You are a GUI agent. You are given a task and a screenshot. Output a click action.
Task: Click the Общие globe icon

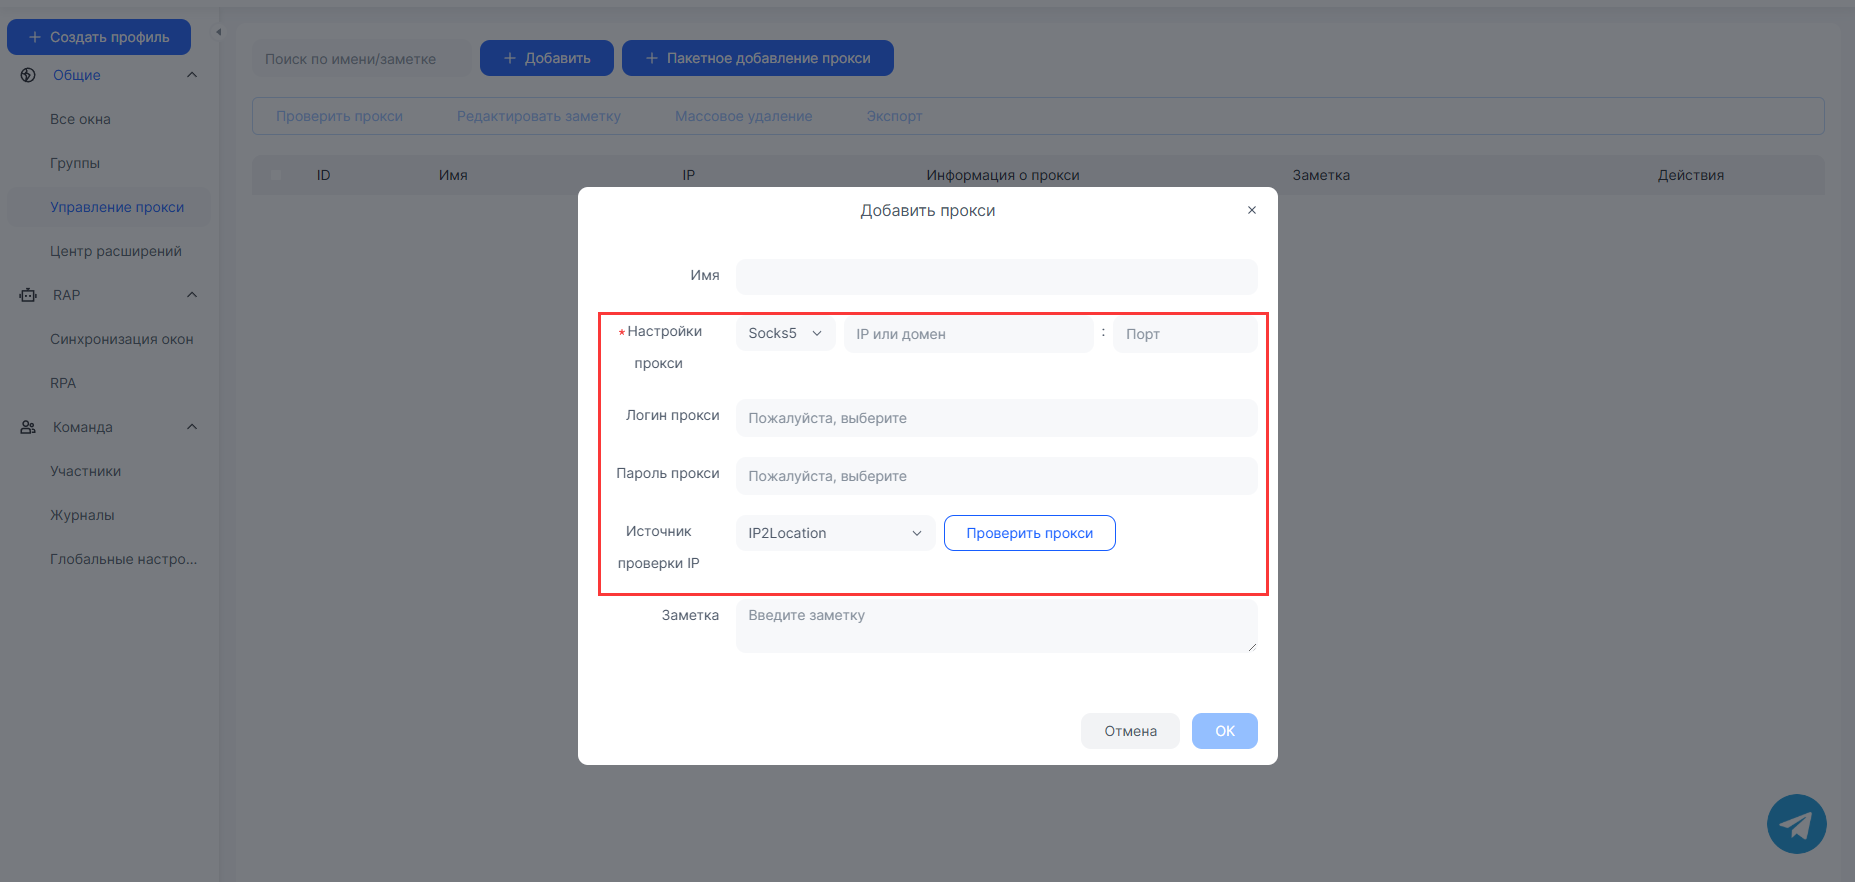tap(28, 75)
